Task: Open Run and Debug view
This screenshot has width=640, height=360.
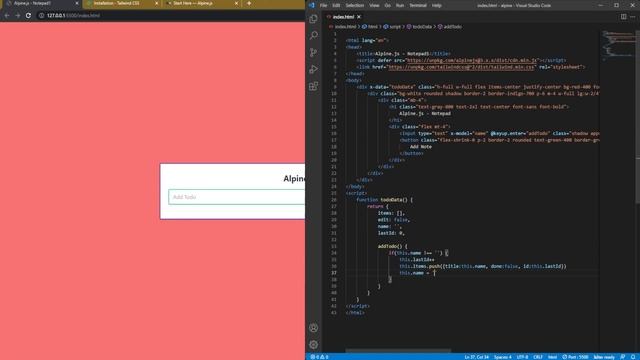Action: click(x=313, y=69)
